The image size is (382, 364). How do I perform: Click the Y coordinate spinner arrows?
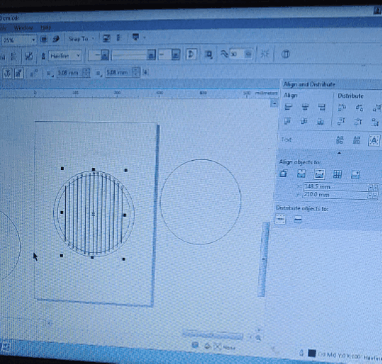click(373, 195)
